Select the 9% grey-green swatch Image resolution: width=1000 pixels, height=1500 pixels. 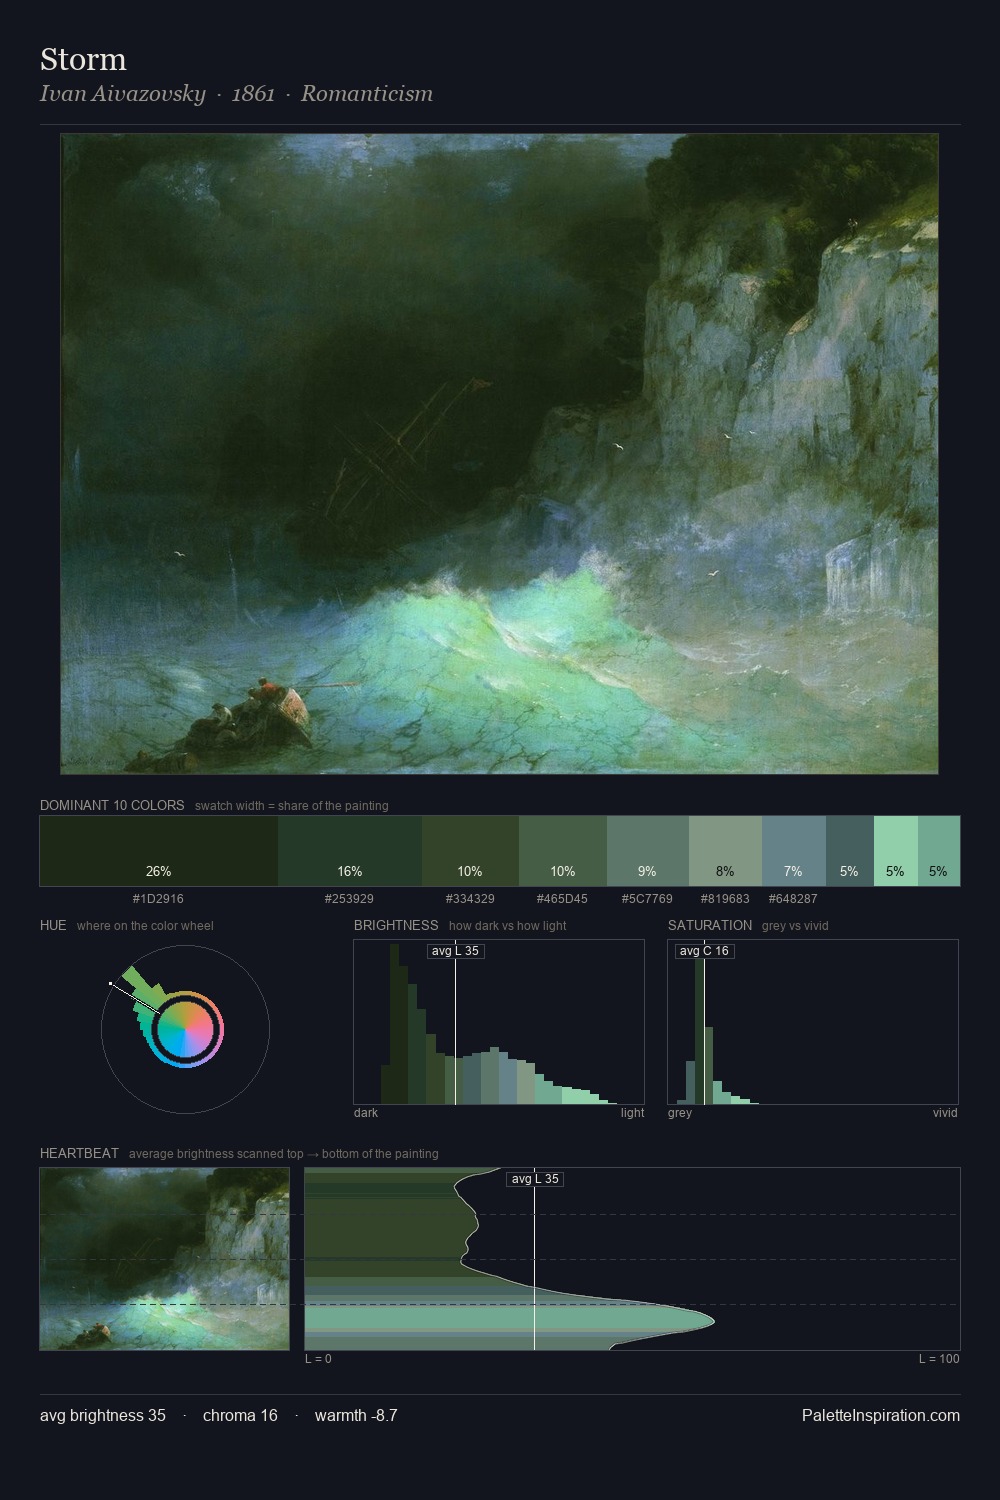647,851
